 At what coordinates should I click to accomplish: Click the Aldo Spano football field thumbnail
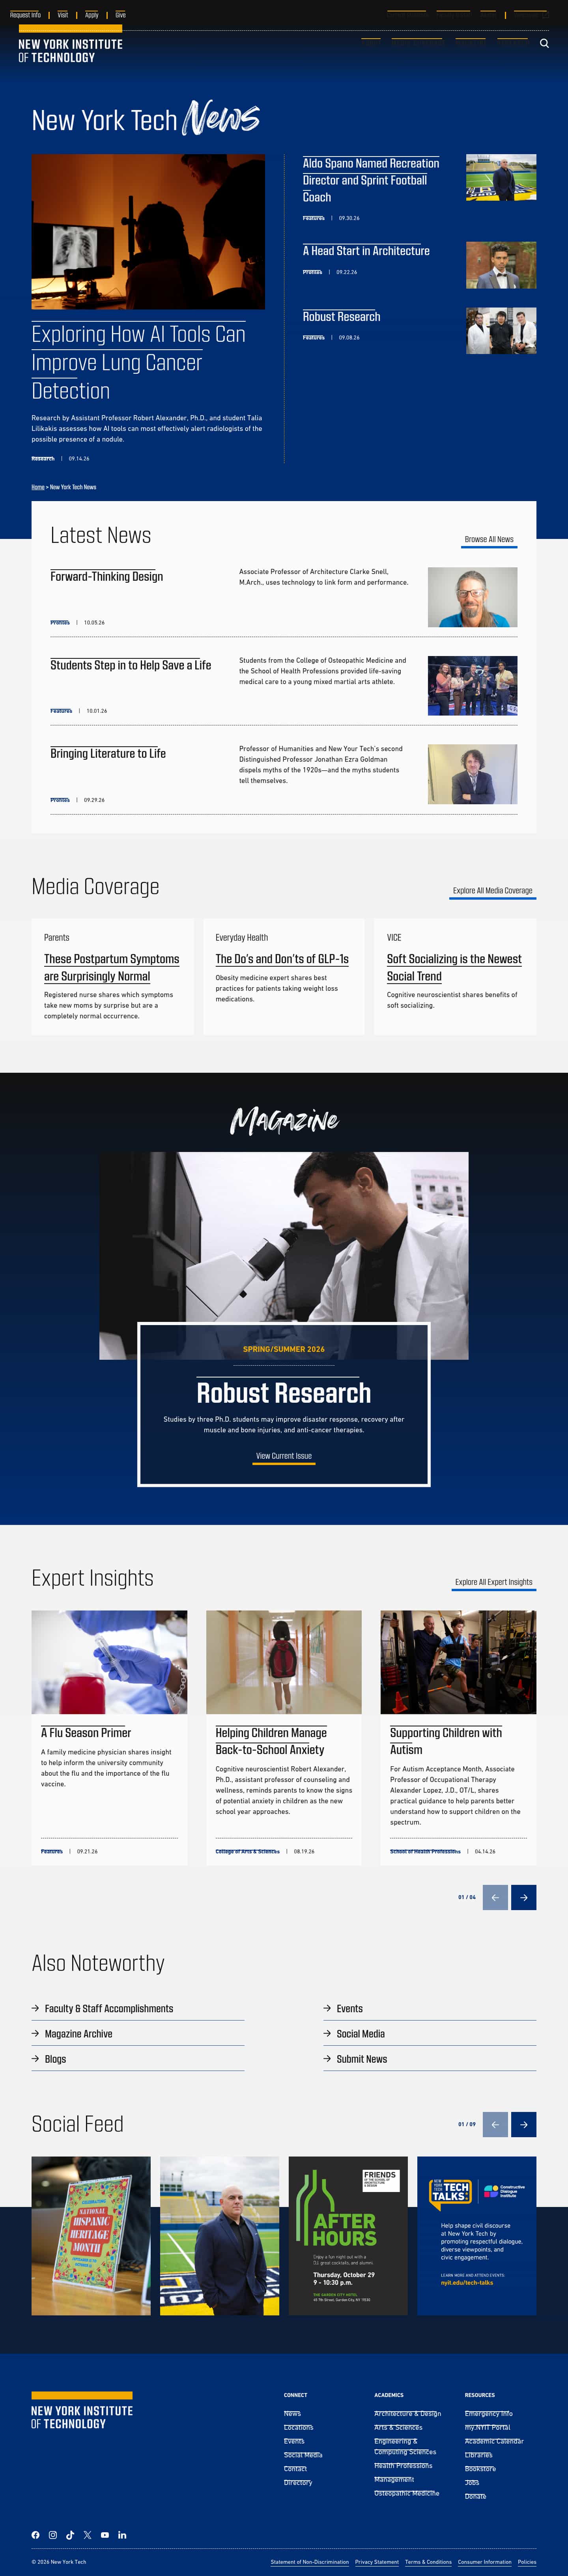coord(501,177)
